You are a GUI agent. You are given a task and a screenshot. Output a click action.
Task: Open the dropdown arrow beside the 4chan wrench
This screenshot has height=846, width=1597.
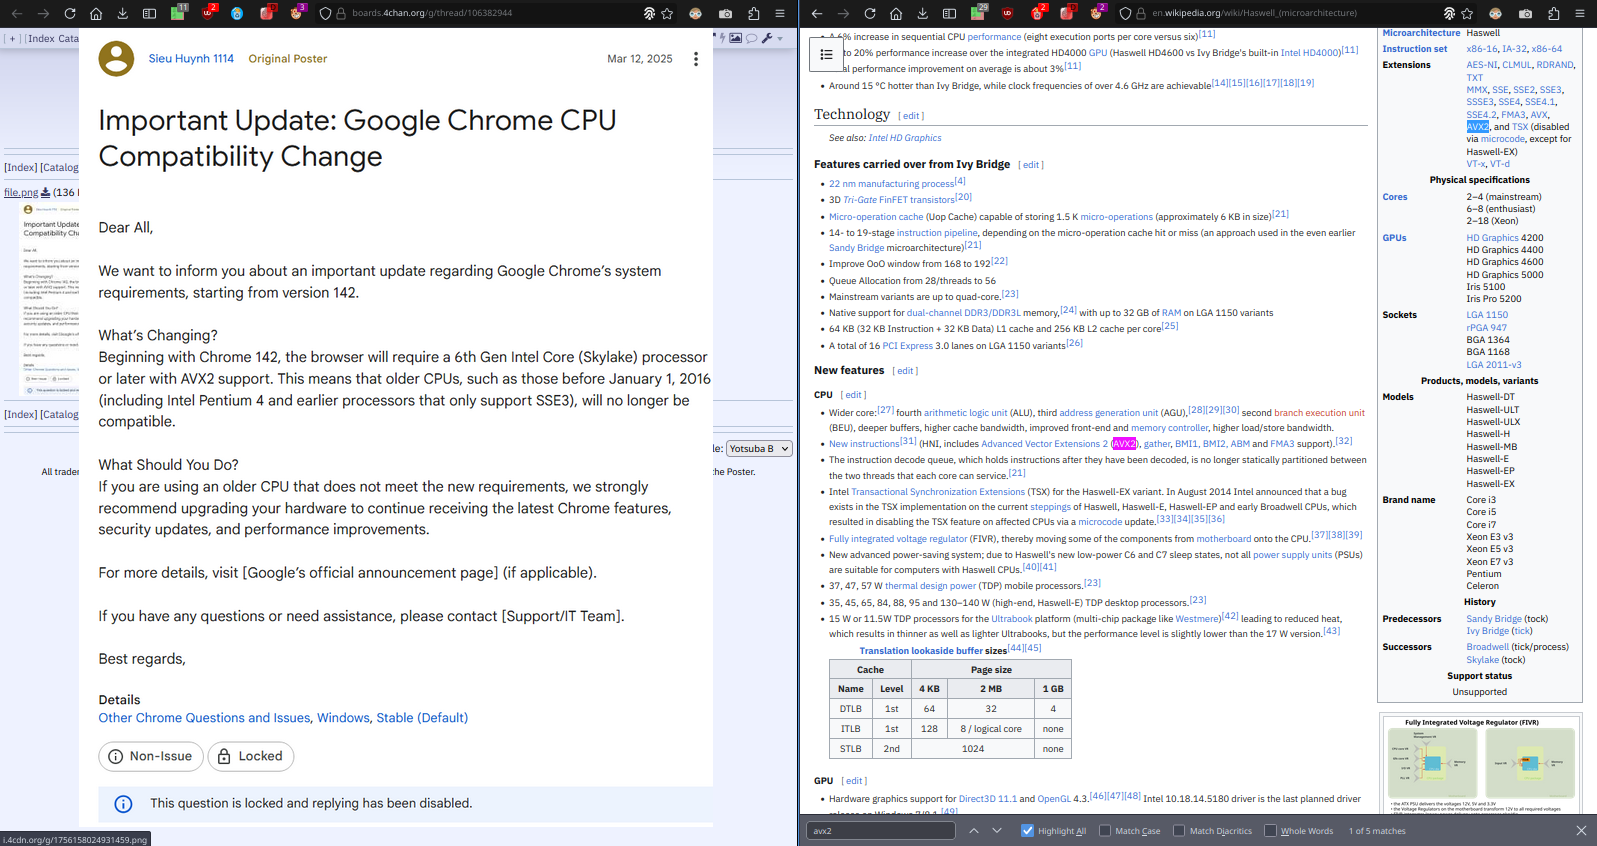point(780,38)
